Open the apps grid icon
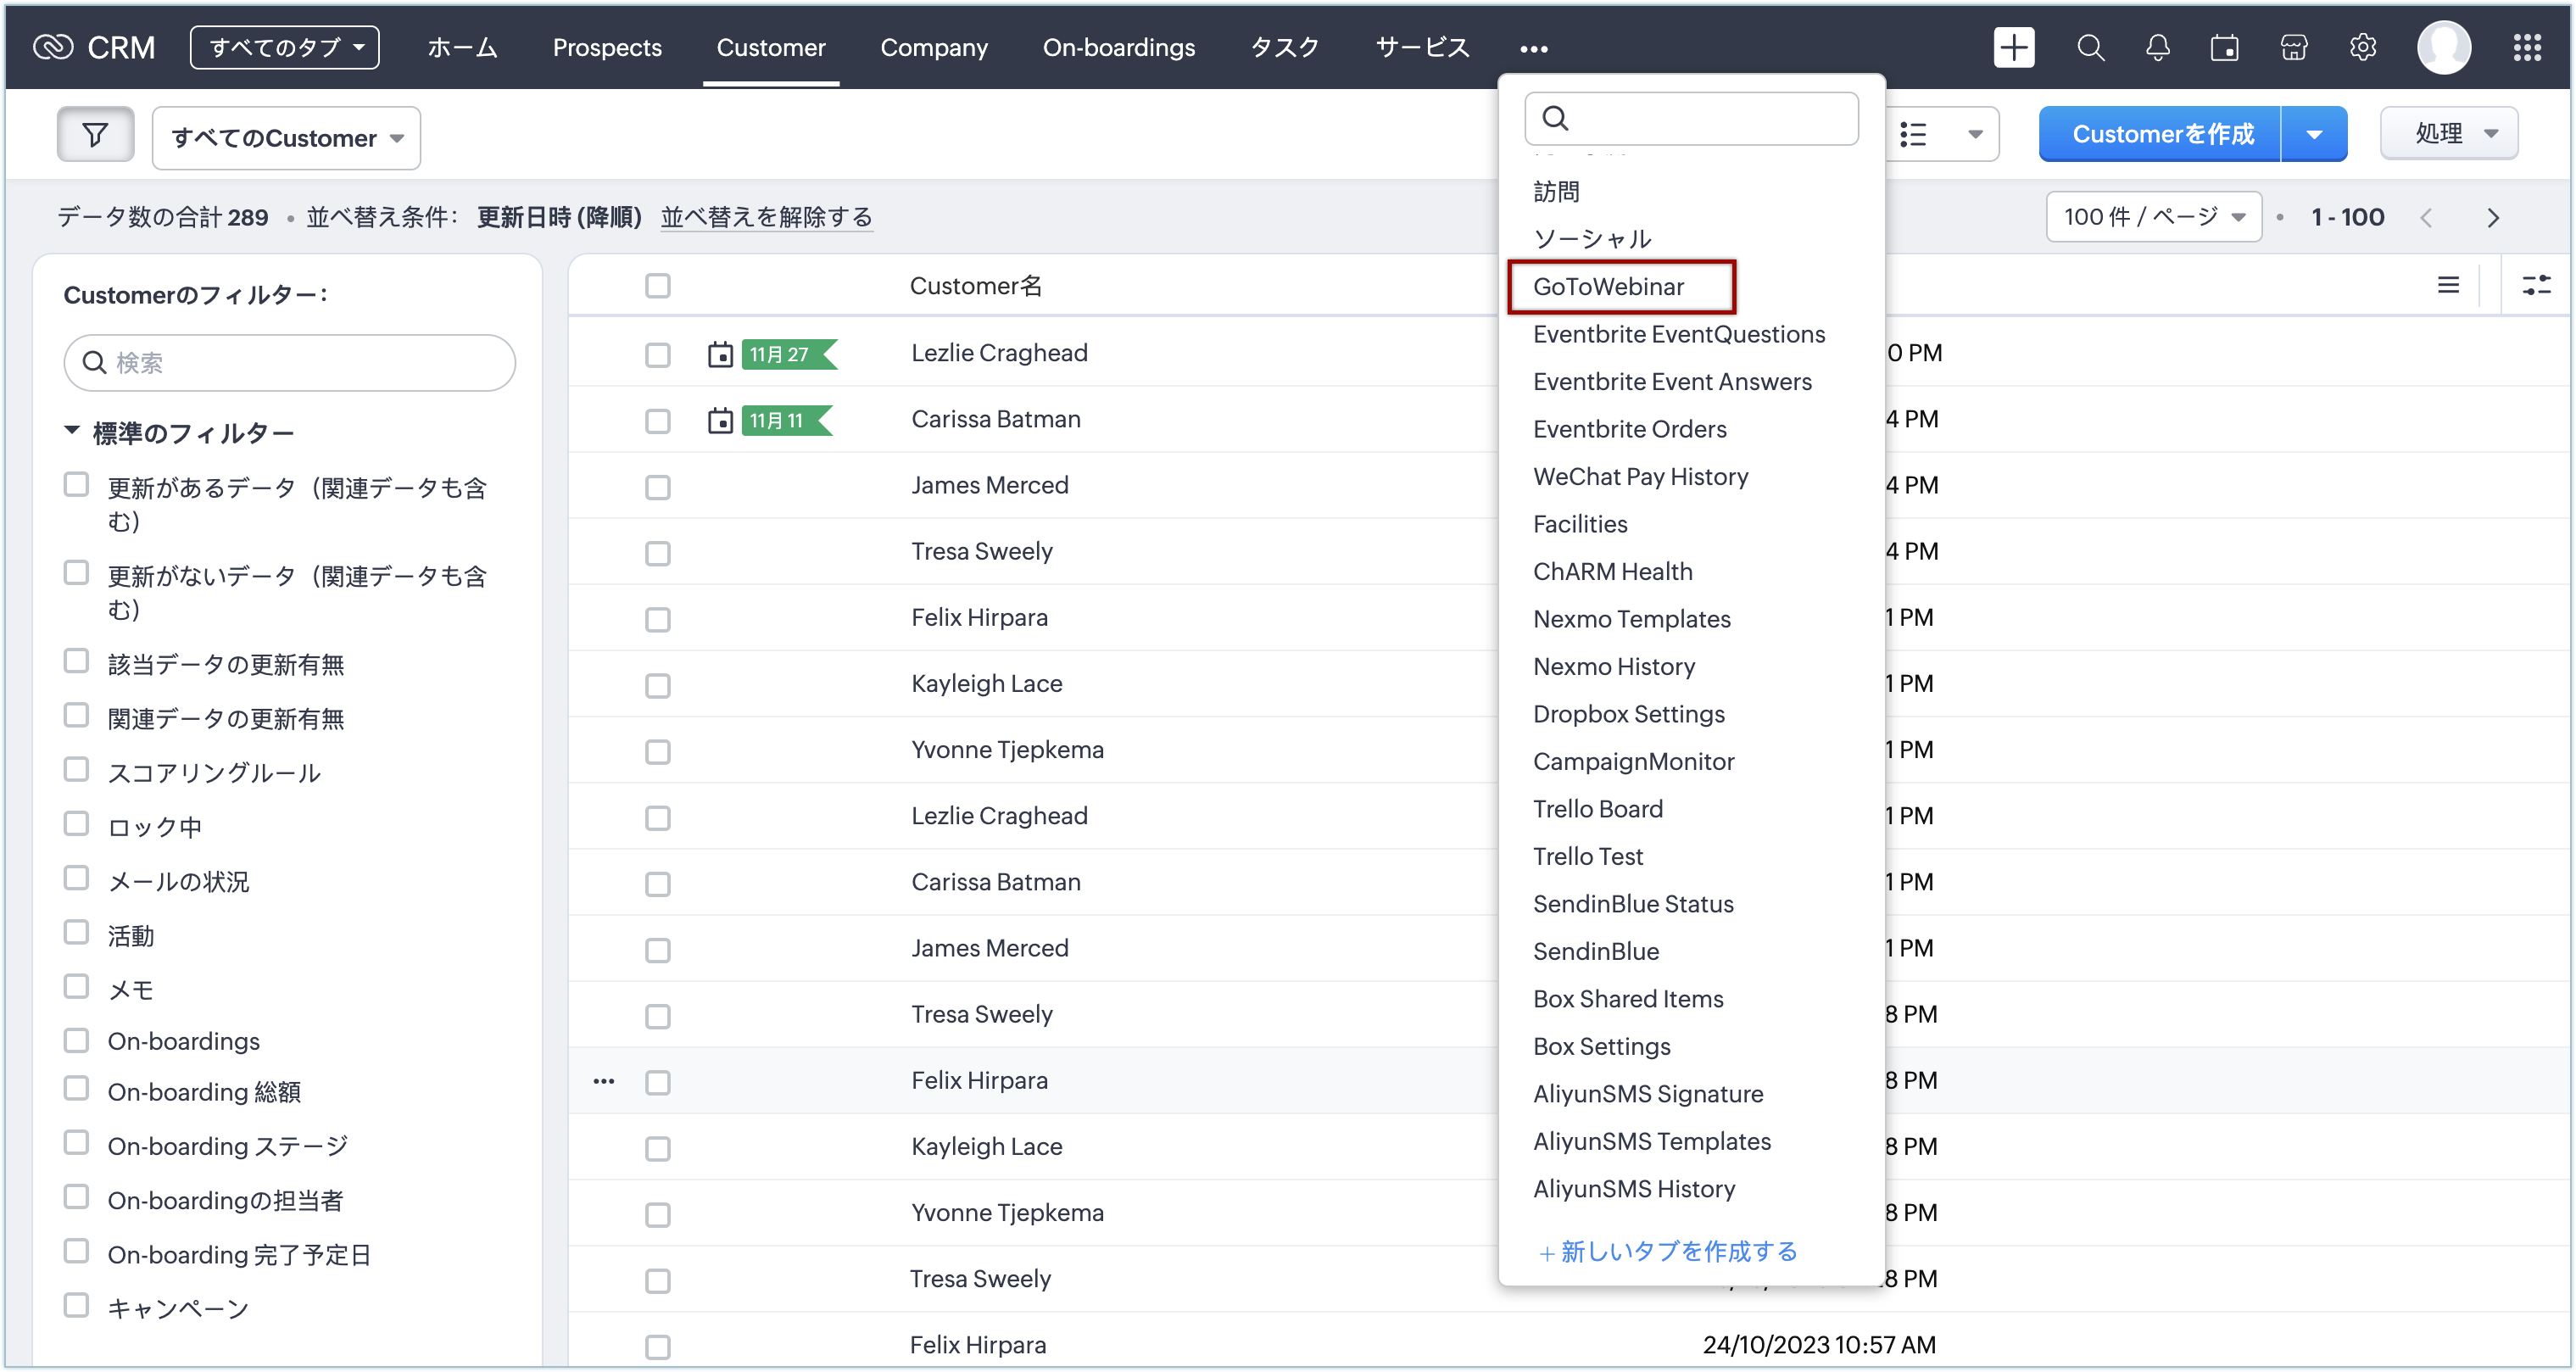 pyautogui.click(x=2527, y=47)
